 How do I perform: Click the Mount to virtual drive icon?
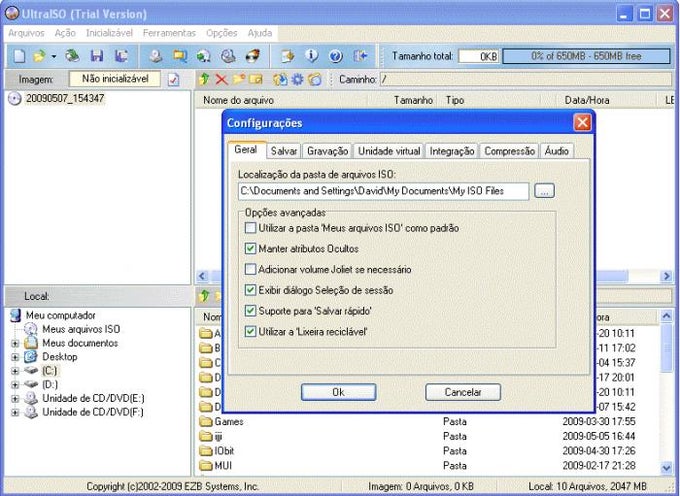coord(228,56)
